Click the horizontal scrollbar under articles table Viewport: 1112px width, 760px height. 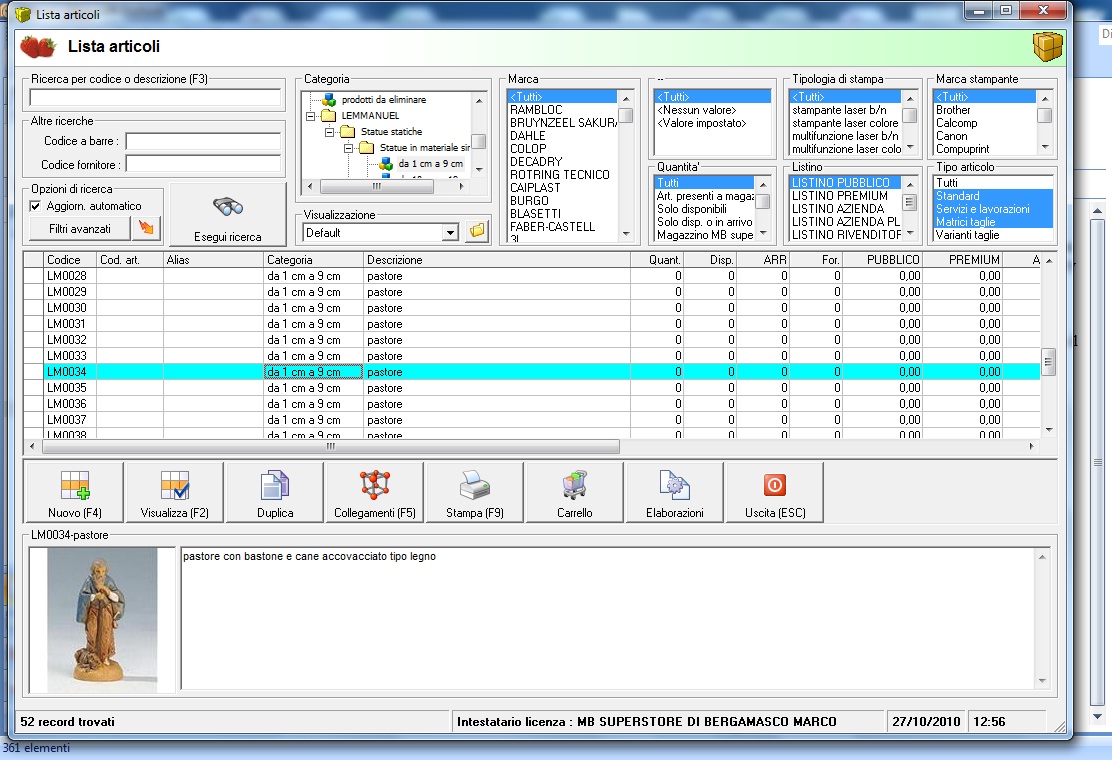tap(330, 447)
